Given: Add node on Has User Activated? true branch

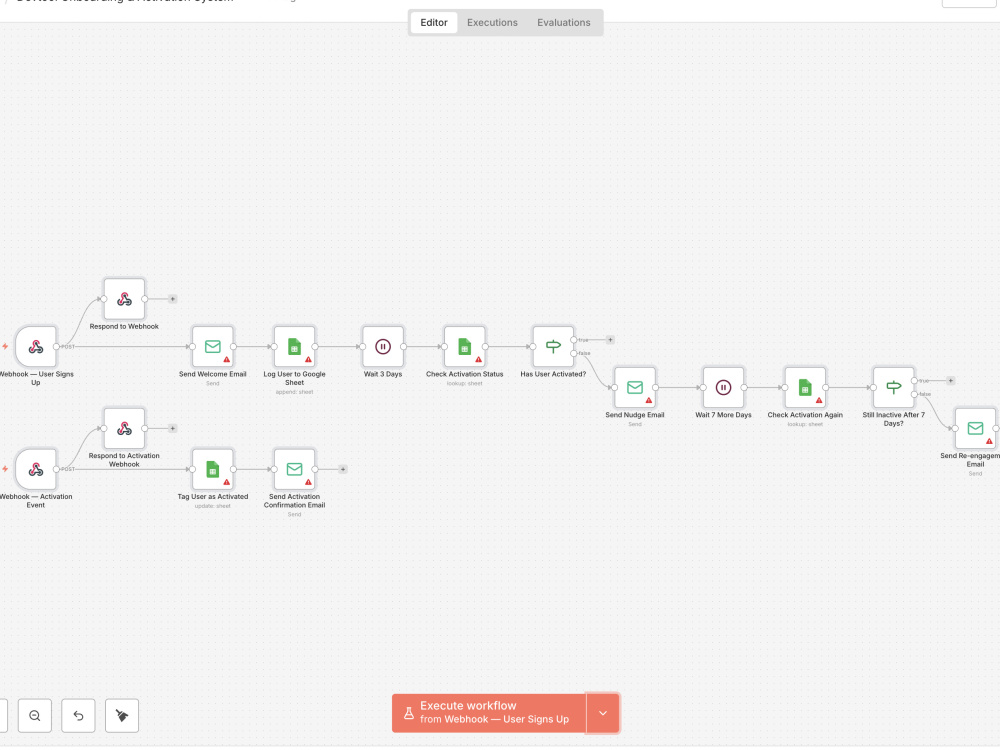Looking at the screenshot, I should [x=610, y=340].
